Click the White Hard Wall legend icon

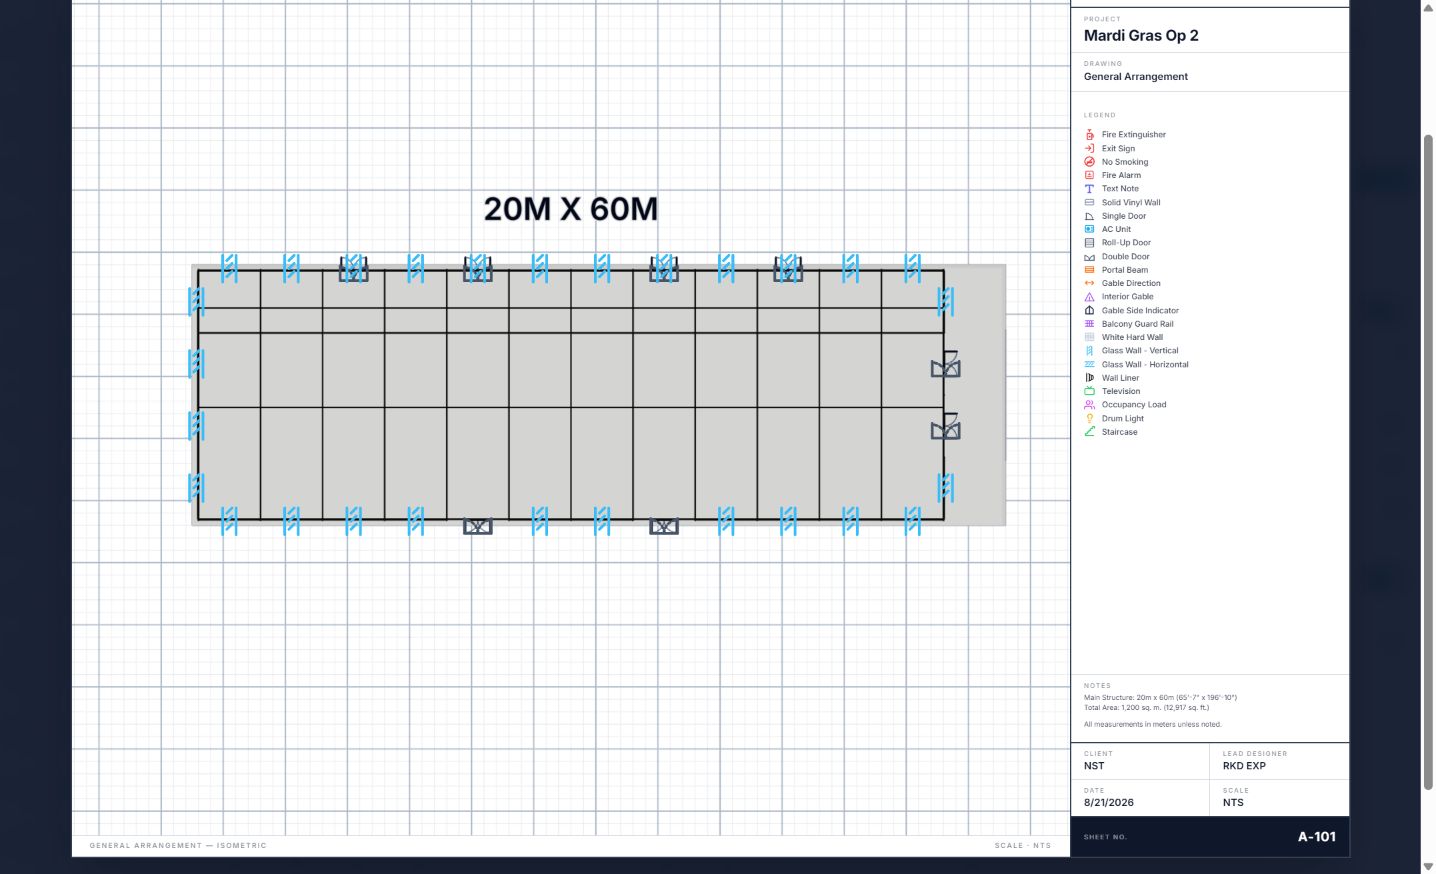[x=1089, y=337]
